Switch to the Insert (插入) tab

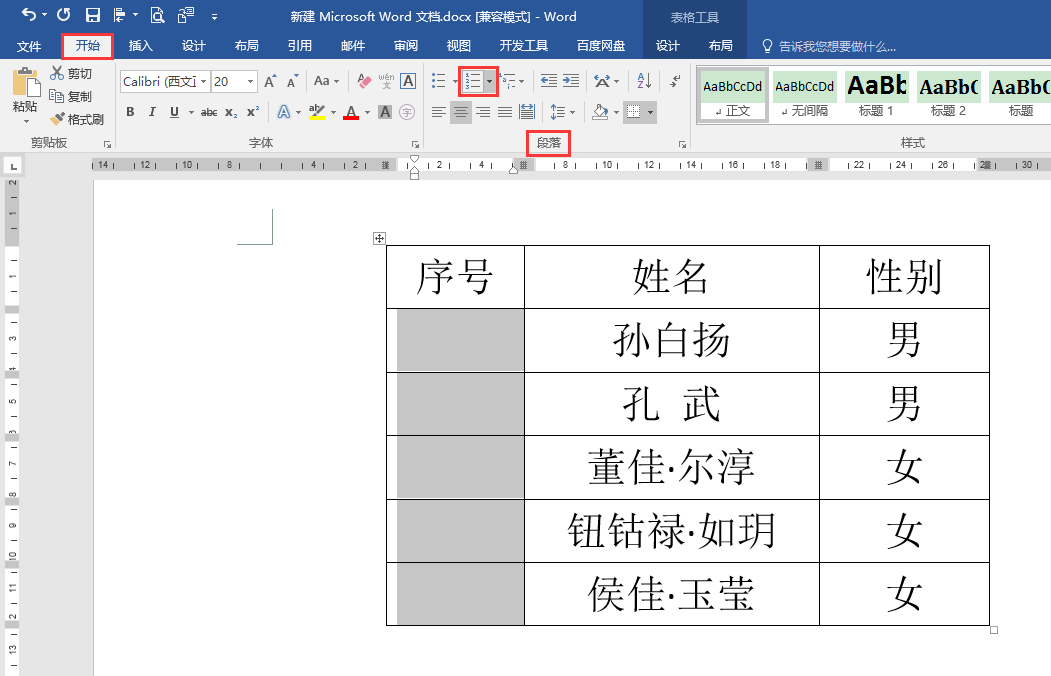point(141,46)
